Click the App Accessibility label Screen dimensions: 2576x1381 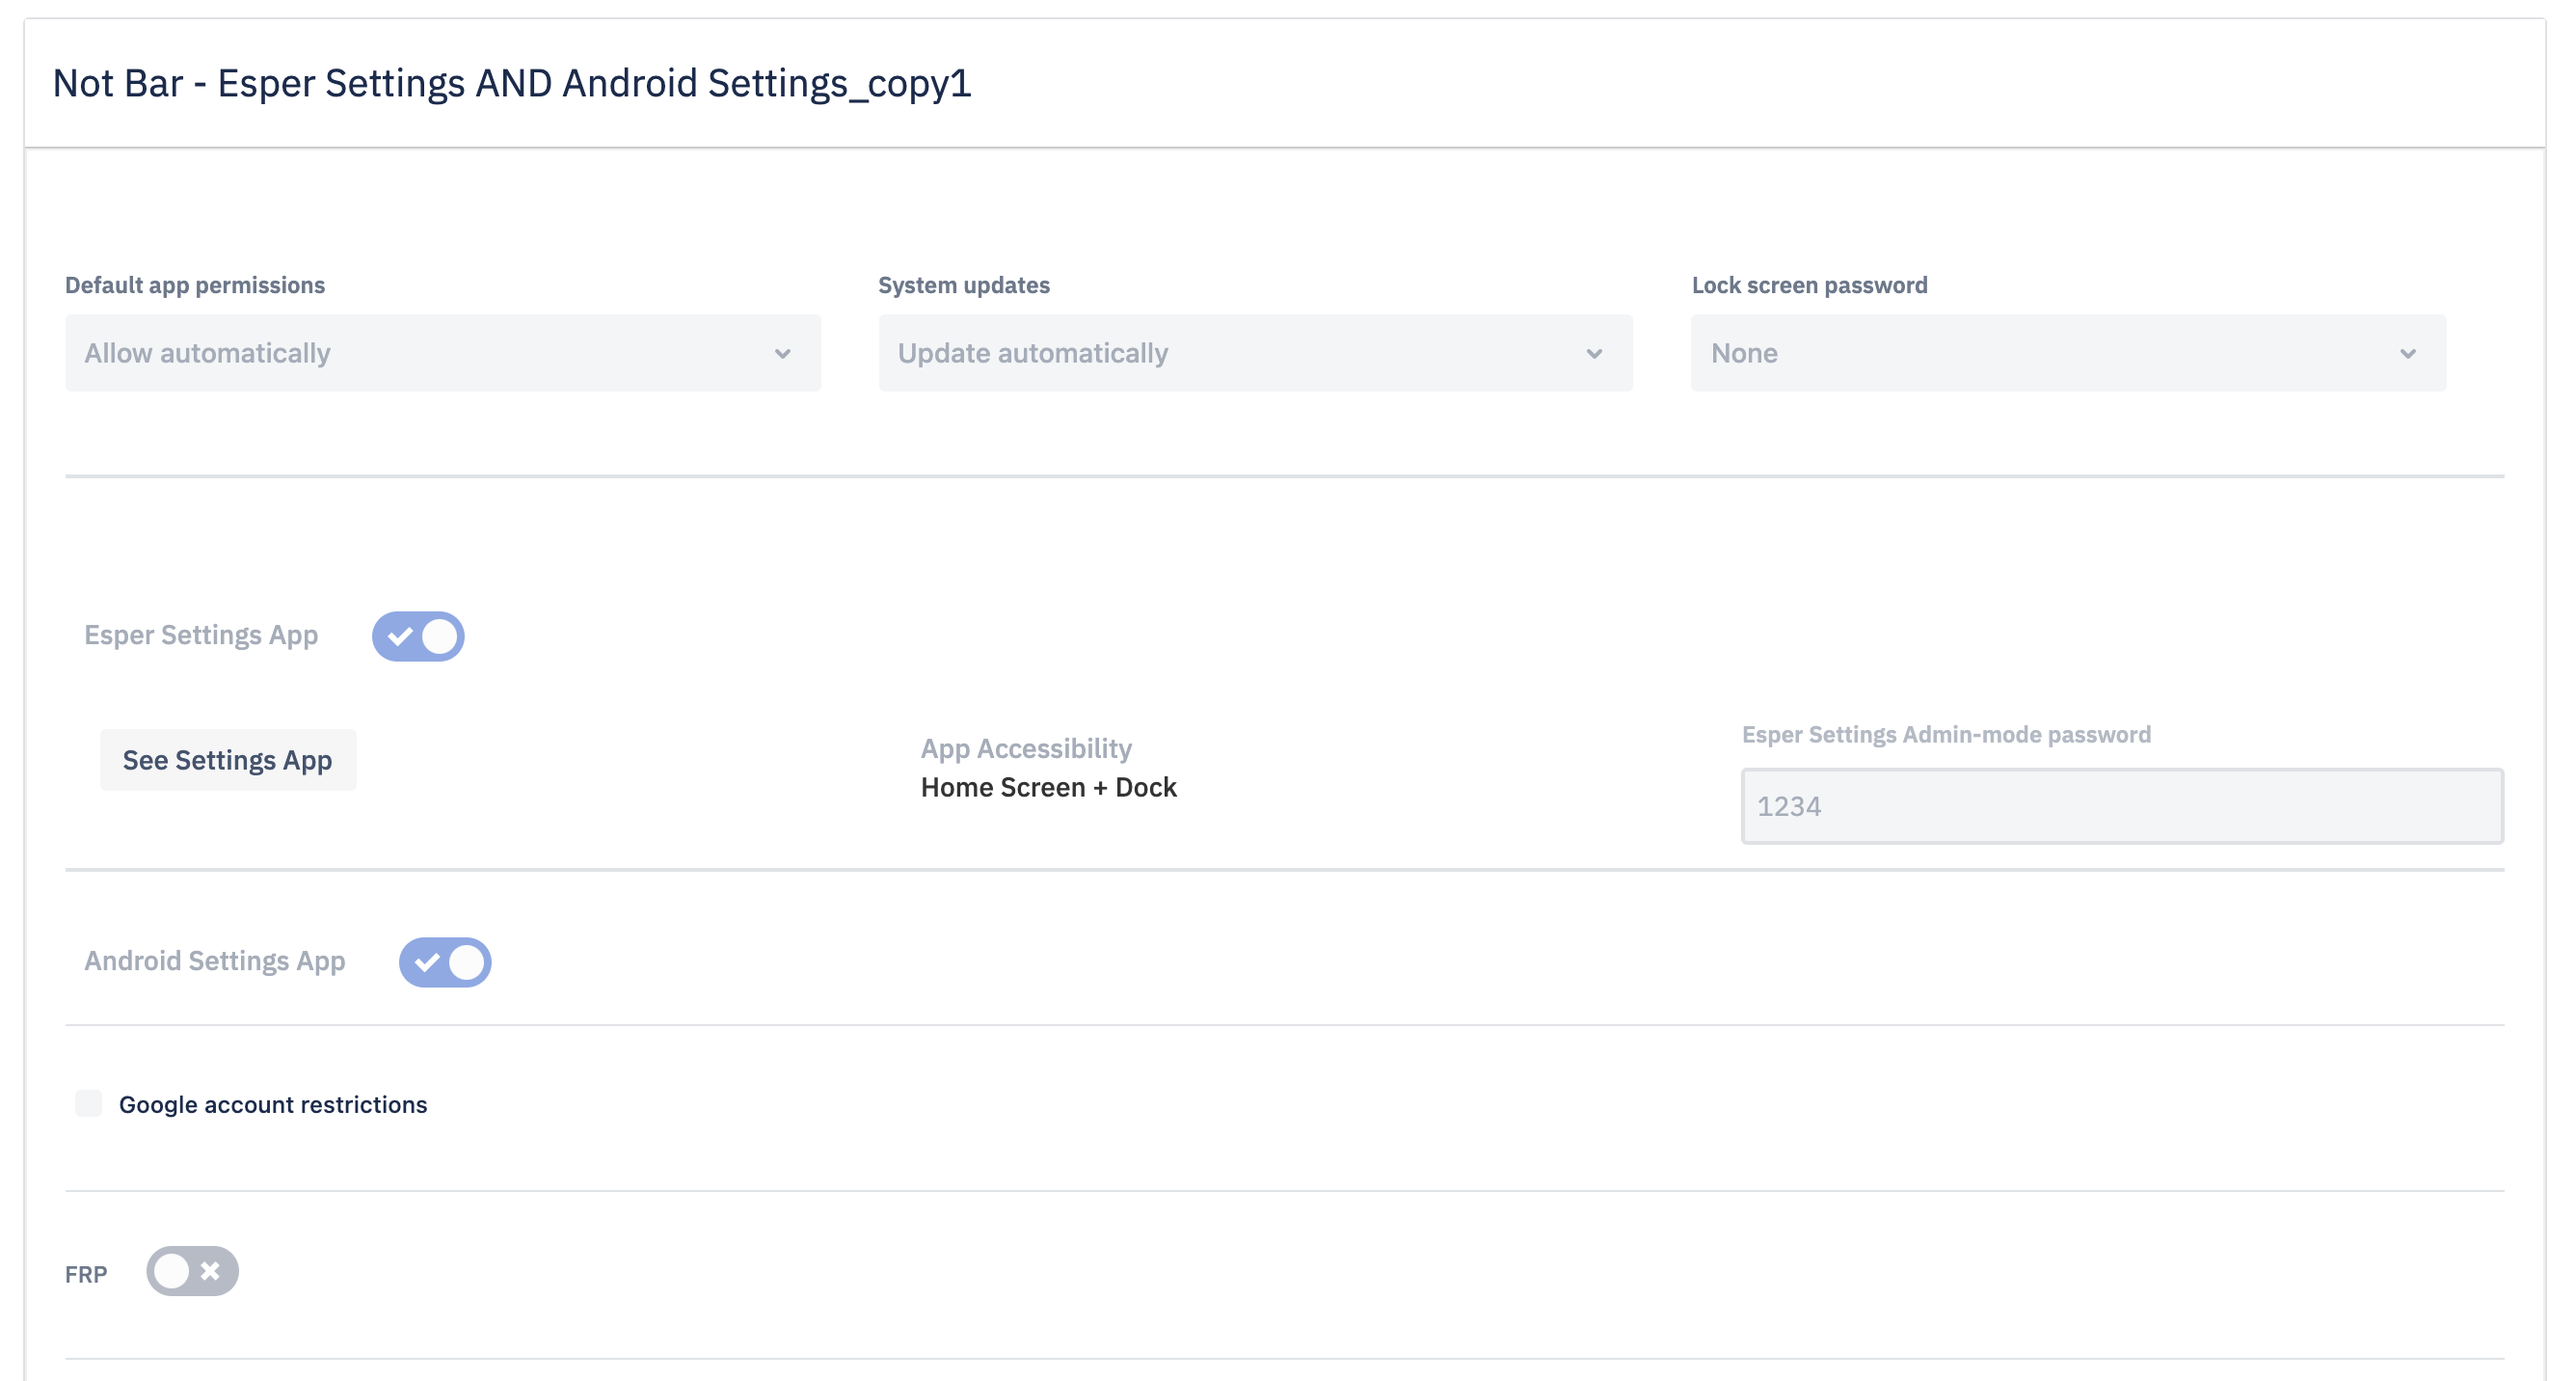pos(1026,748)
